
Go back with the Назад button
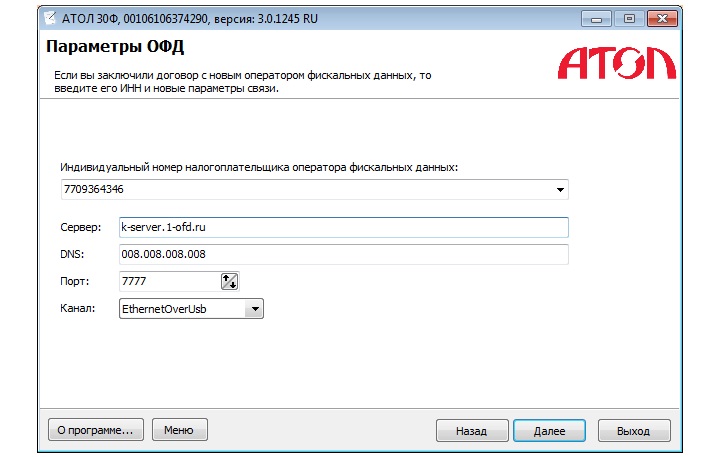click(x=472, y=431)
